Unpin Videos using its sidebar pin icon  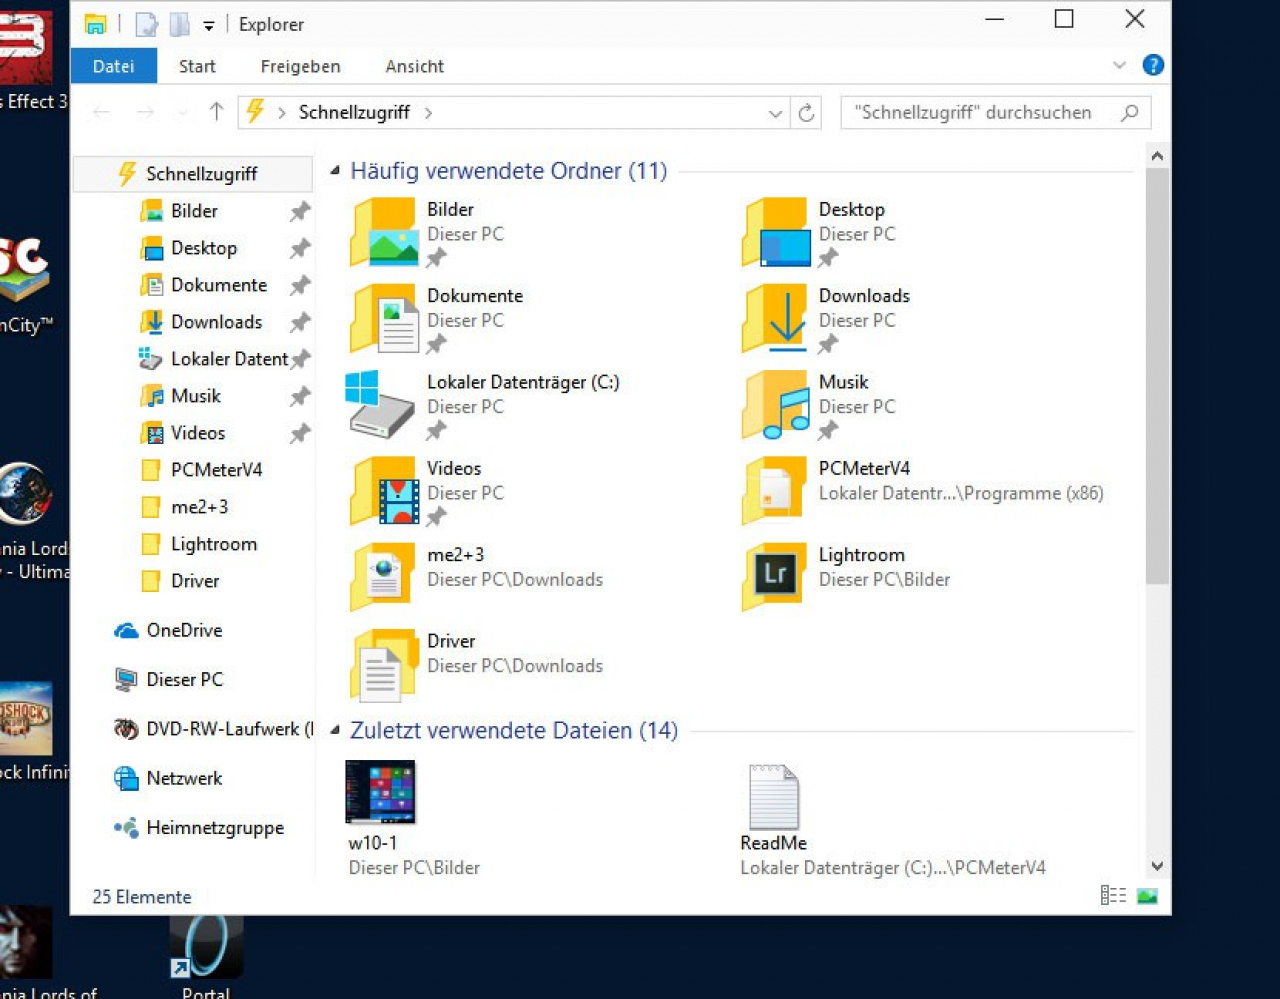(x=300, y=433)
